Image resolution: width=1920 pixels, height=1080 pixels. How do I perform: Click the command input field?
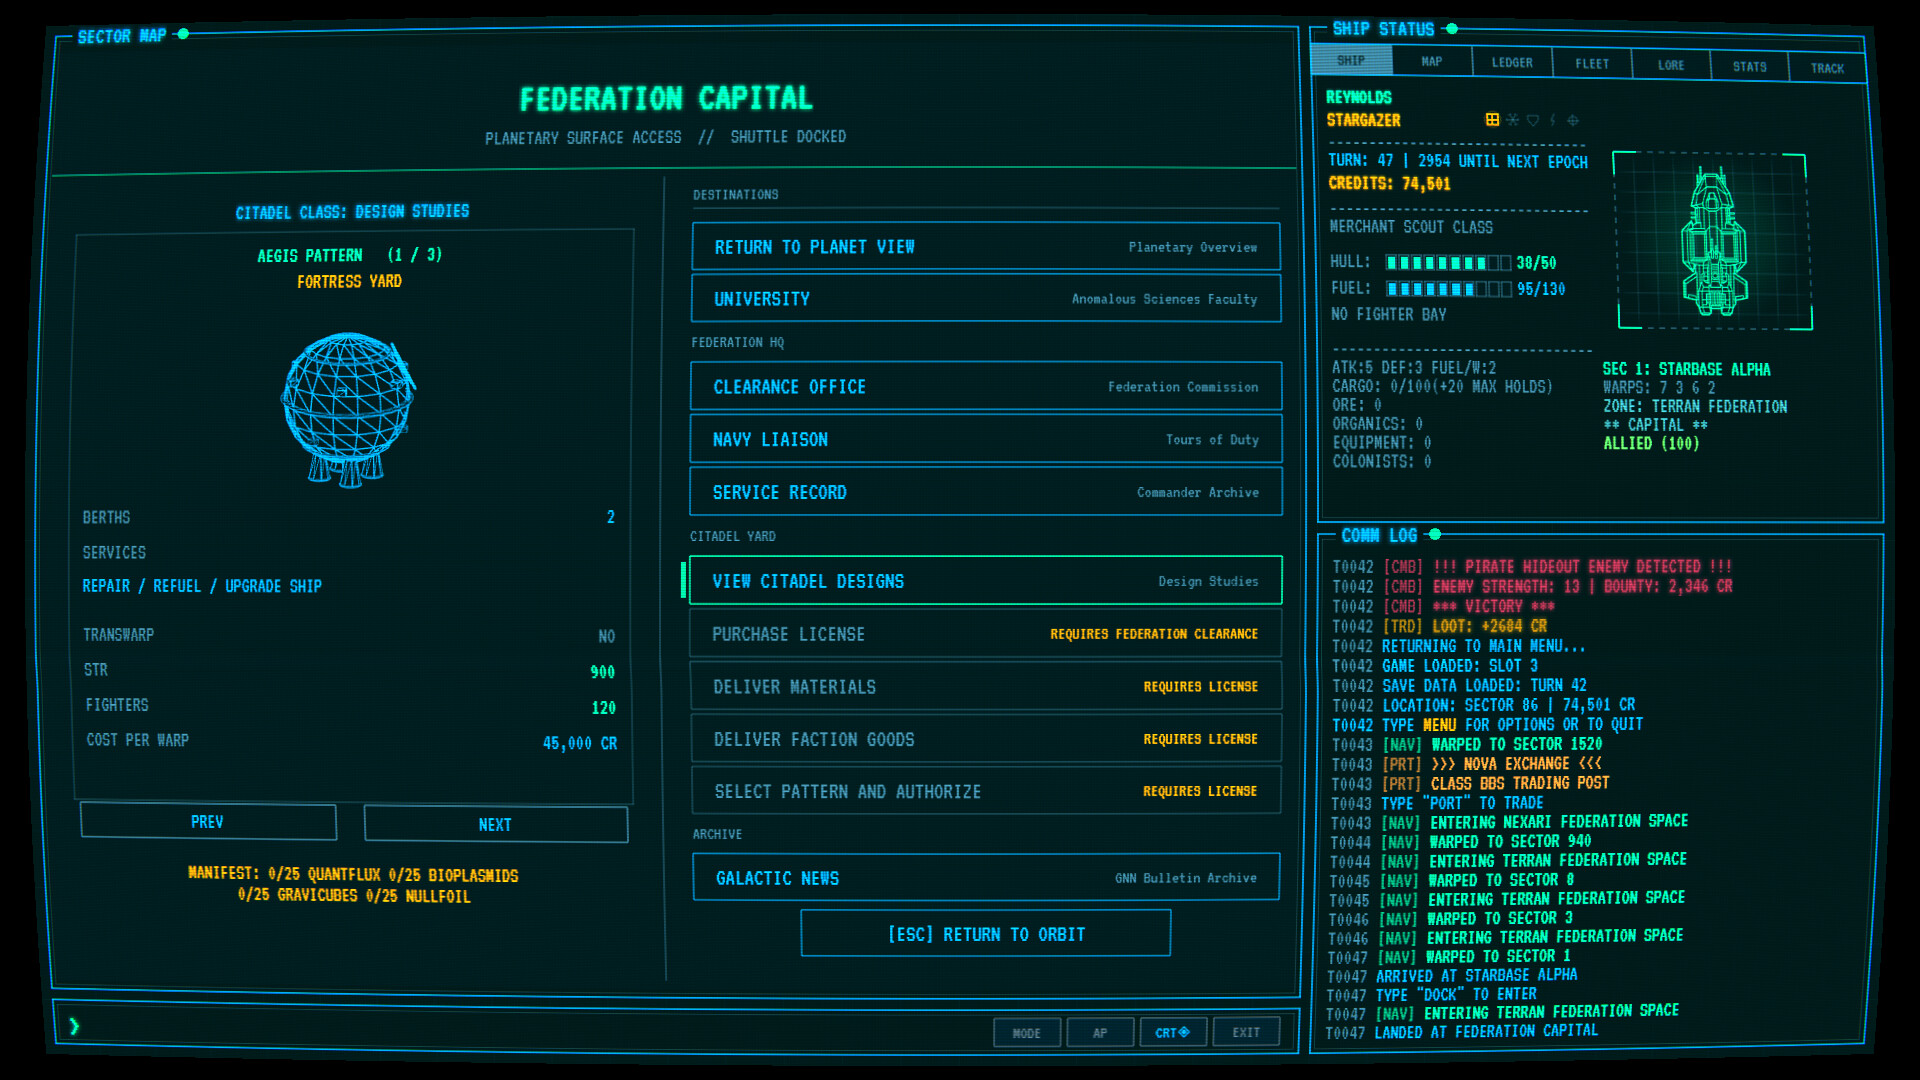click(530, 1030)
